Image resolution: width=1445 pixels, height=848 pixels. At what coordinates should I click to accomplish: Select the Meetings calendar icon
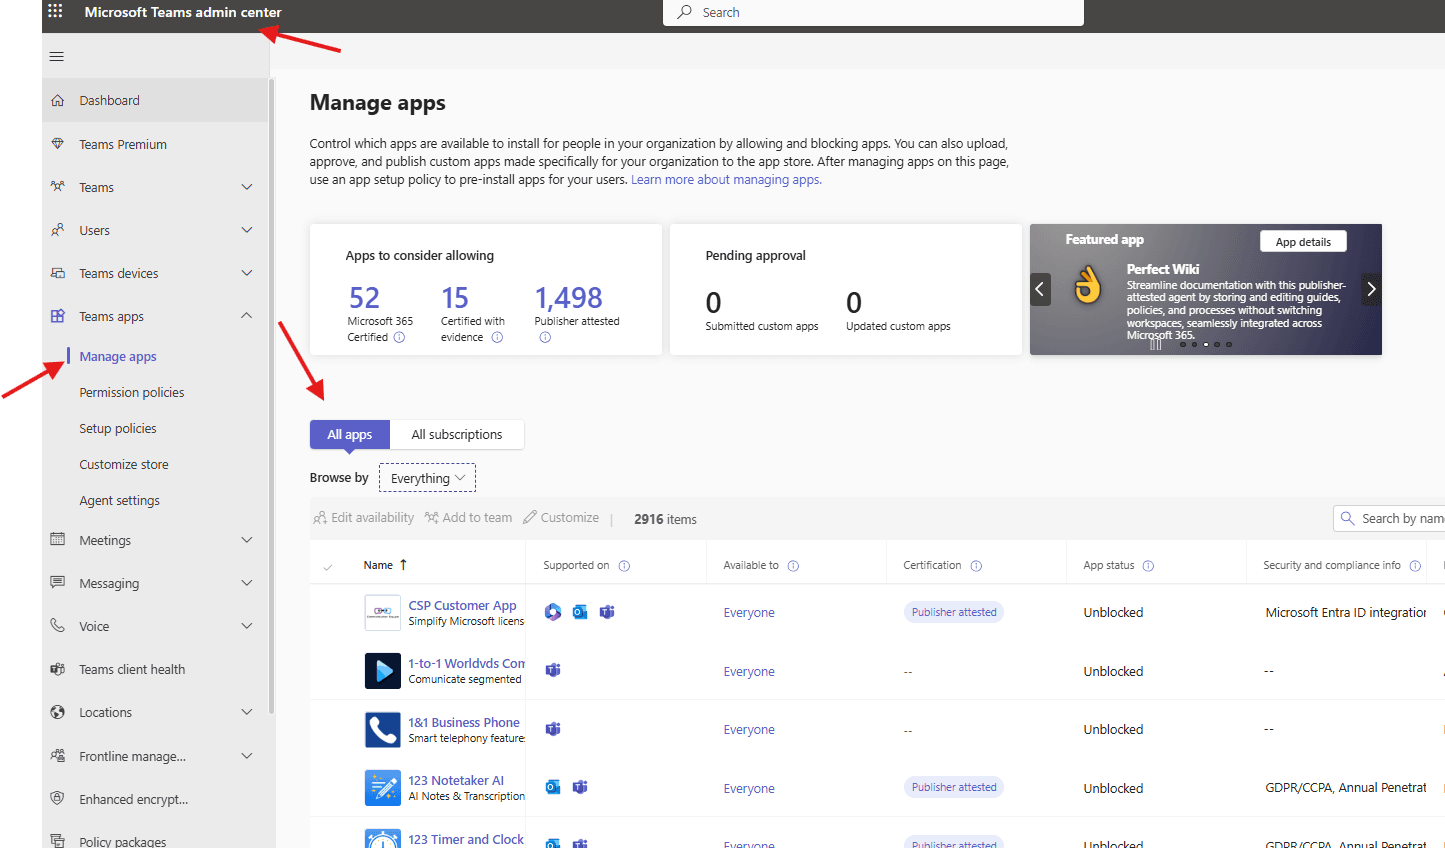(57, 539)
